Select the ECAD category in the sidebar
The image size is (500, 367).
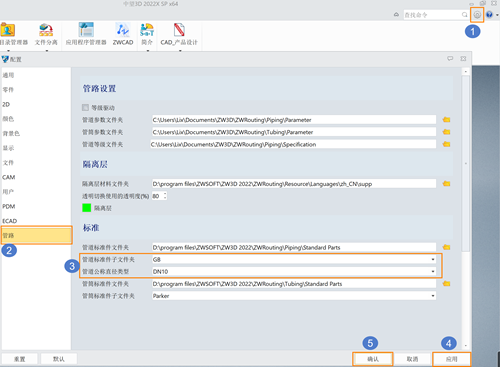36,221
